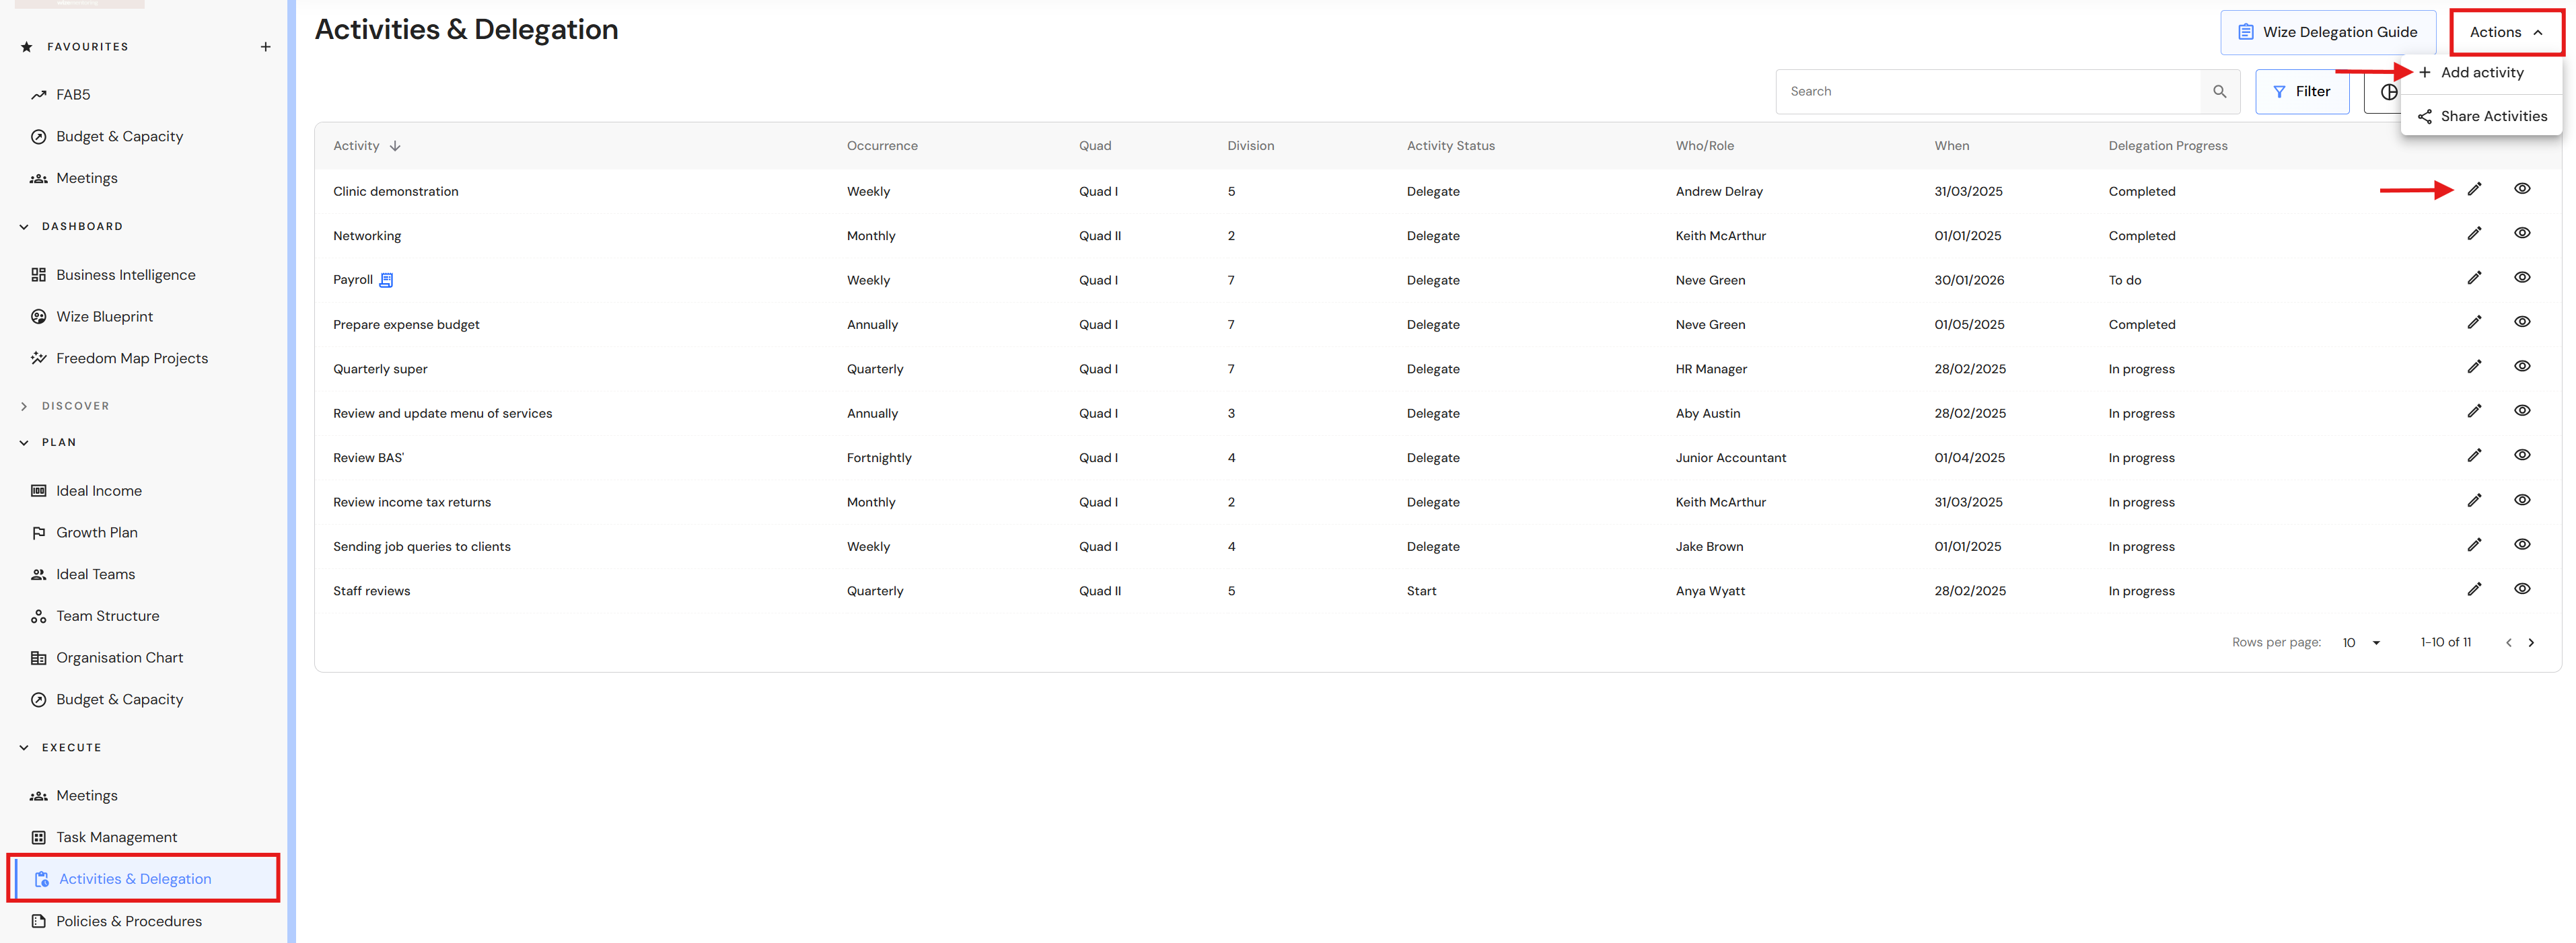Viewport: 2576px width, 943px height.
Task: Type in the Search field
Action: 1987,91
